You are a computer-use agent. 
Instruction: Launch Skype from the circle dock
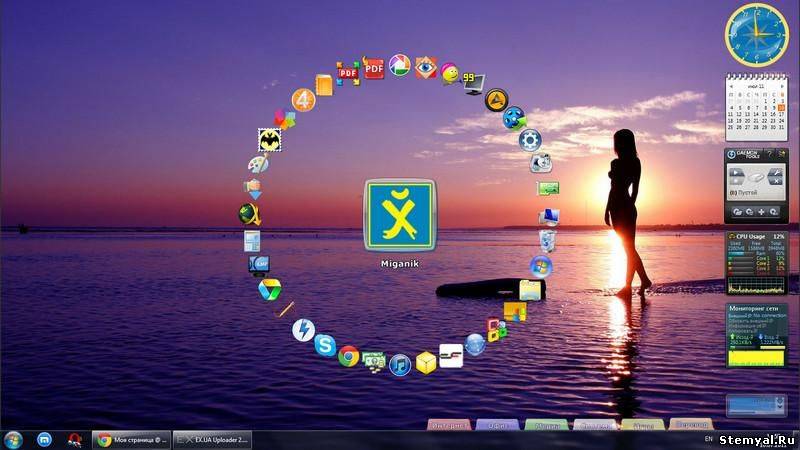325,345
